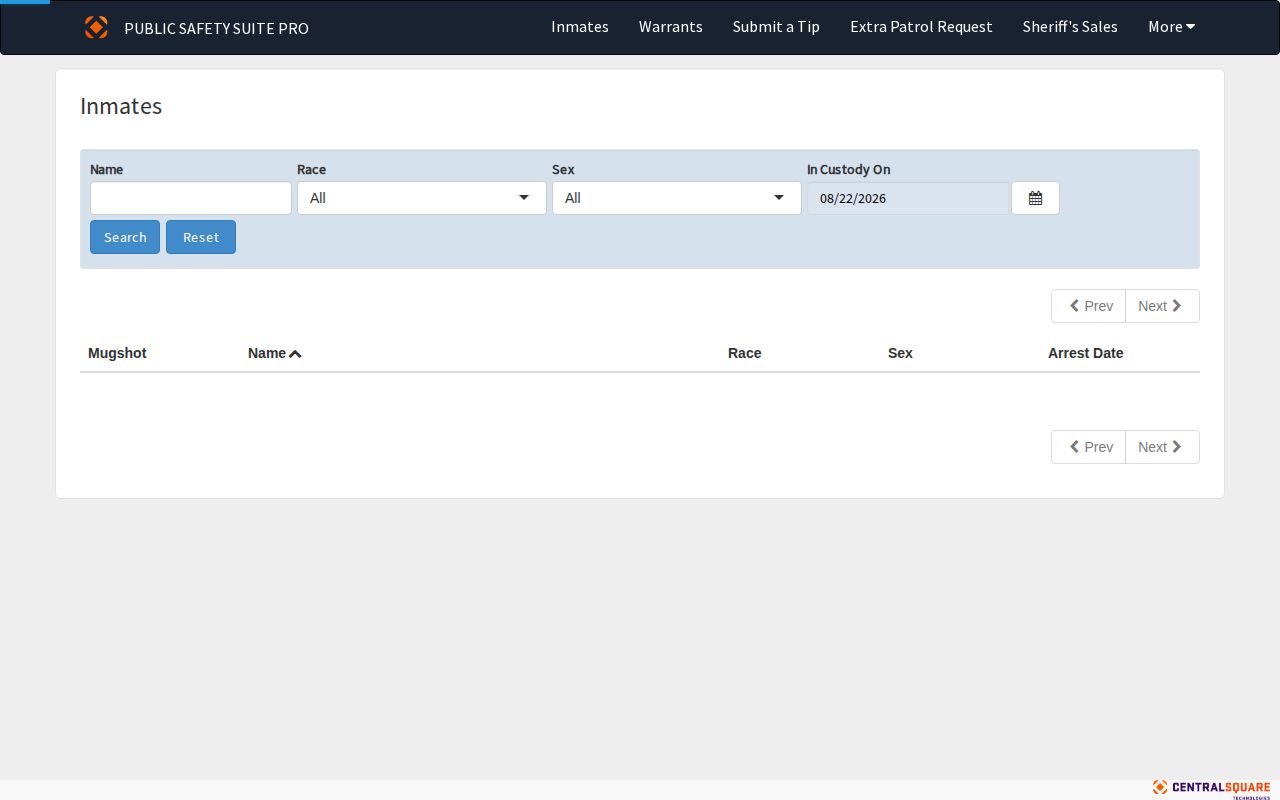
Task: Open the In Custody On calendar picker
Action: pyautogui.click(x=1035, y=198)
